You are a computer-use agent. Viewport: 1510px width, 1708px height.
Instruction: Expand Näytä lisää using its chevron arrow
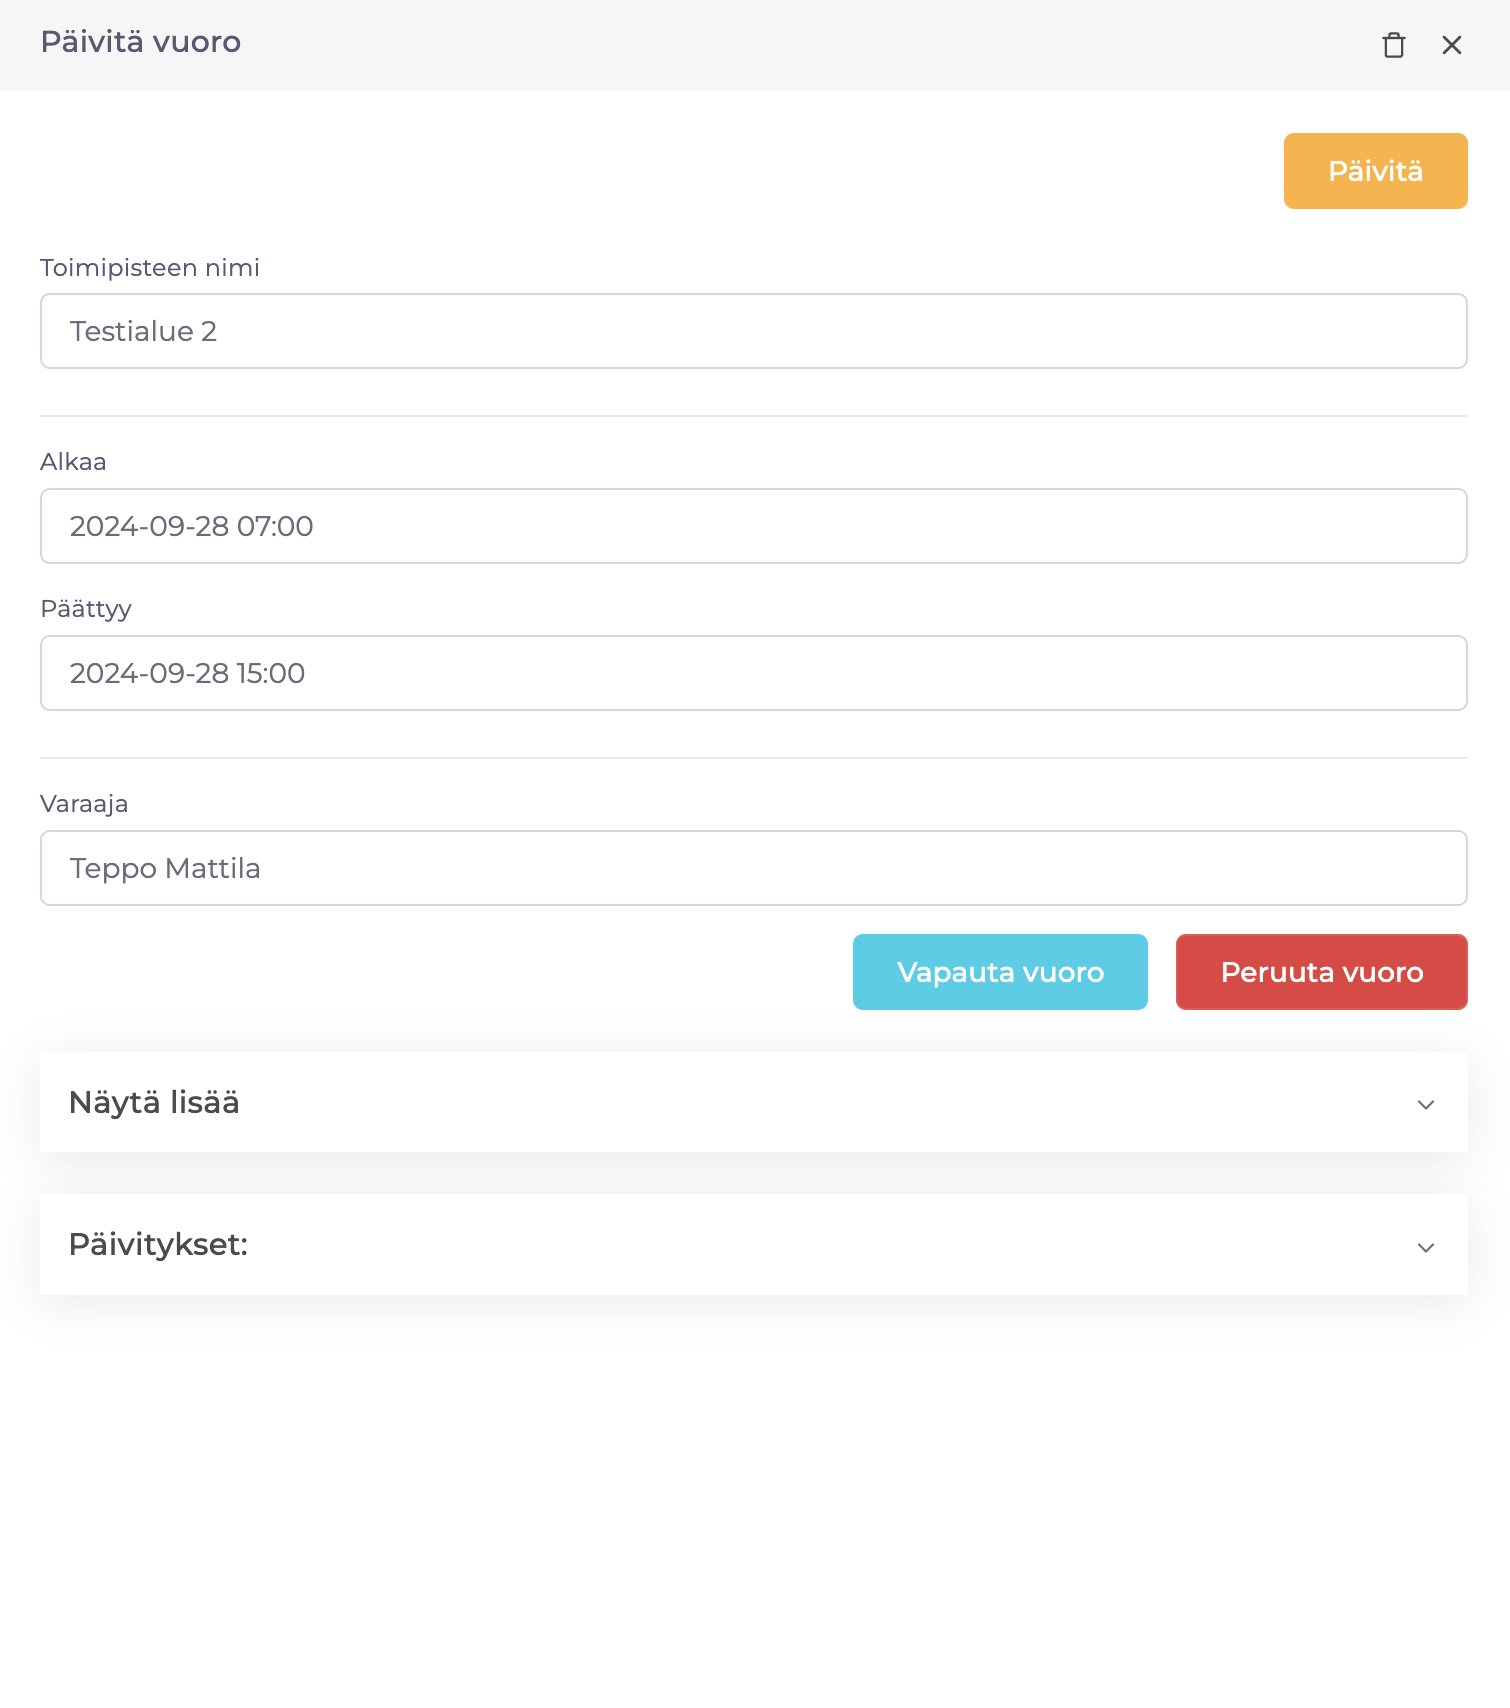1425,1104
